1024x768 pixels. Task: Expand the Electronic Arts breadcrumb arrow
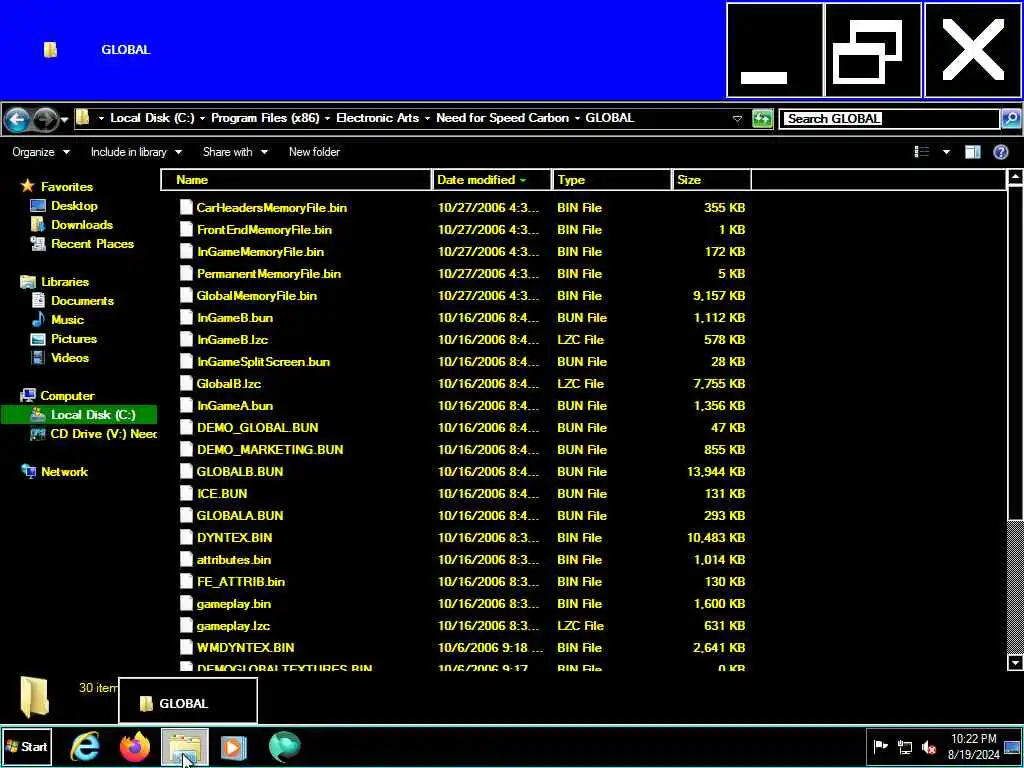[427, 118]
